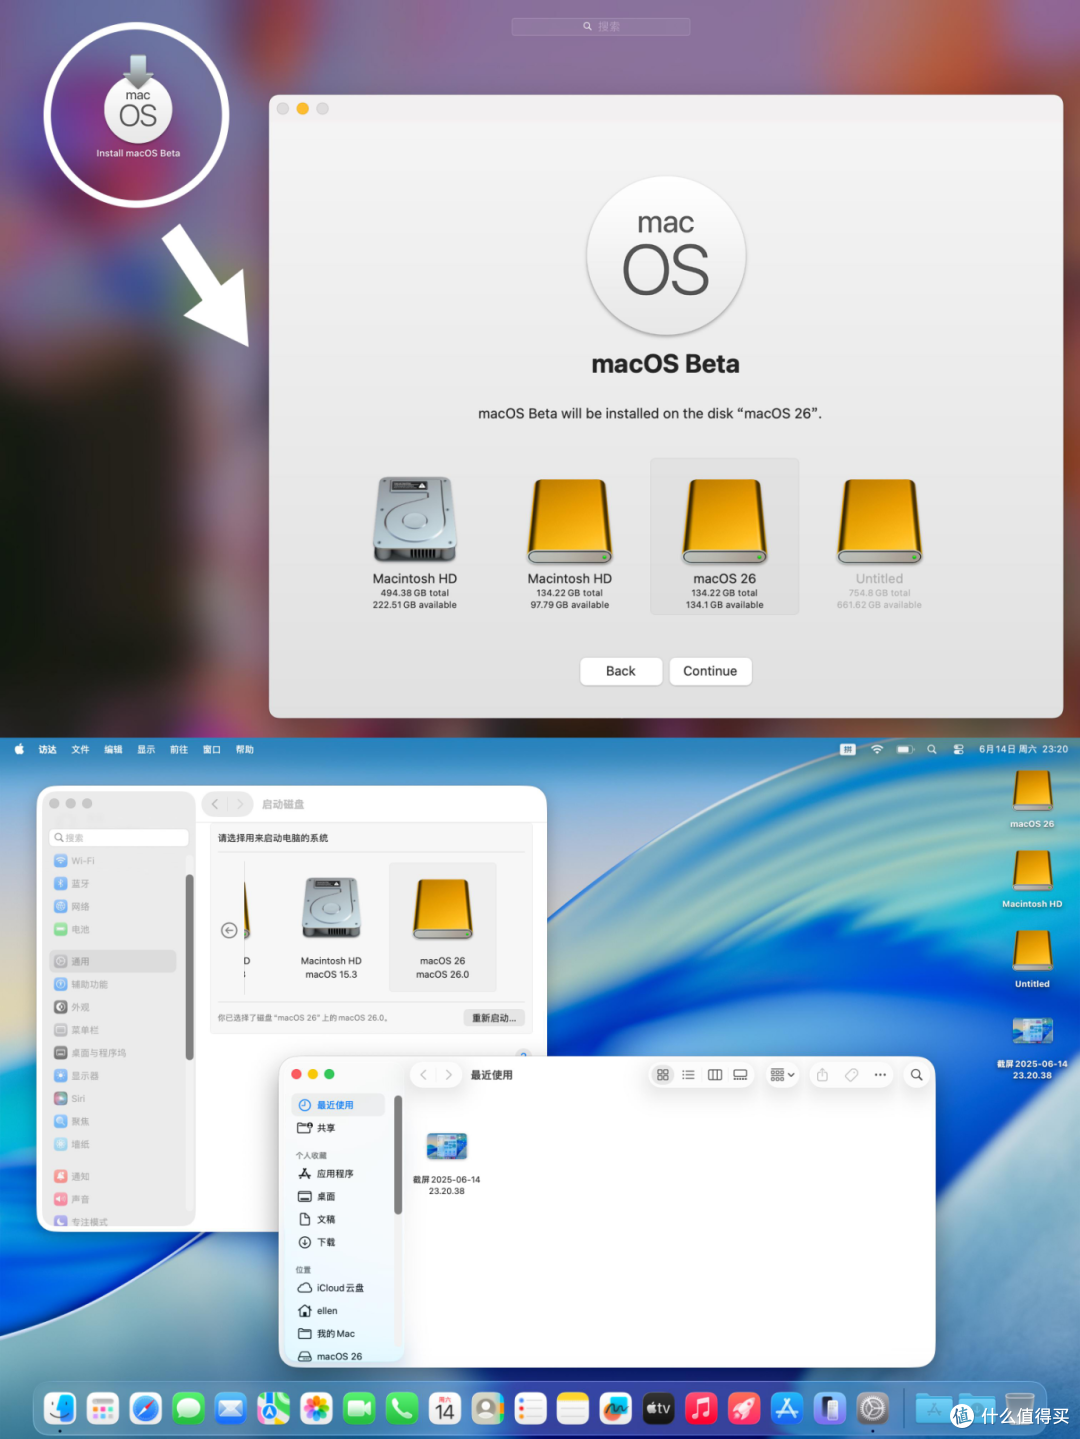Select 截屏 2025-06-14 file in Finder window

(x=447, y=1163)
